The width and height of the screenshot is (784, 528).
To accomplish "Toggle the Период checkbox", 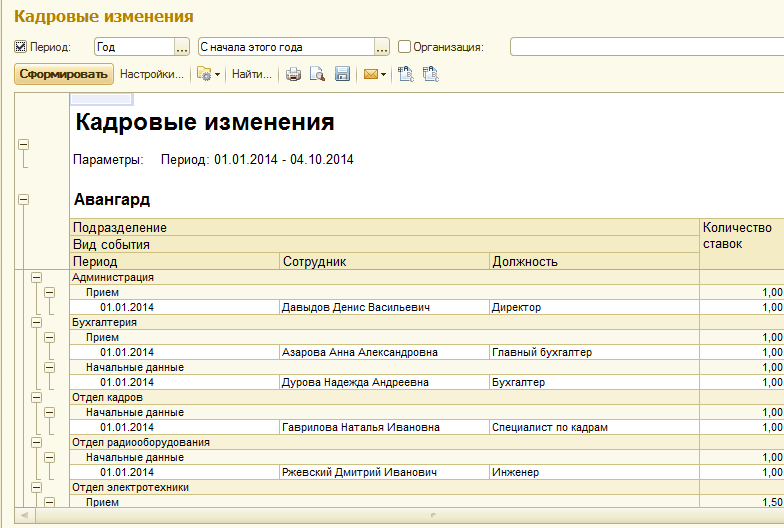I will (x=20, y=46).
